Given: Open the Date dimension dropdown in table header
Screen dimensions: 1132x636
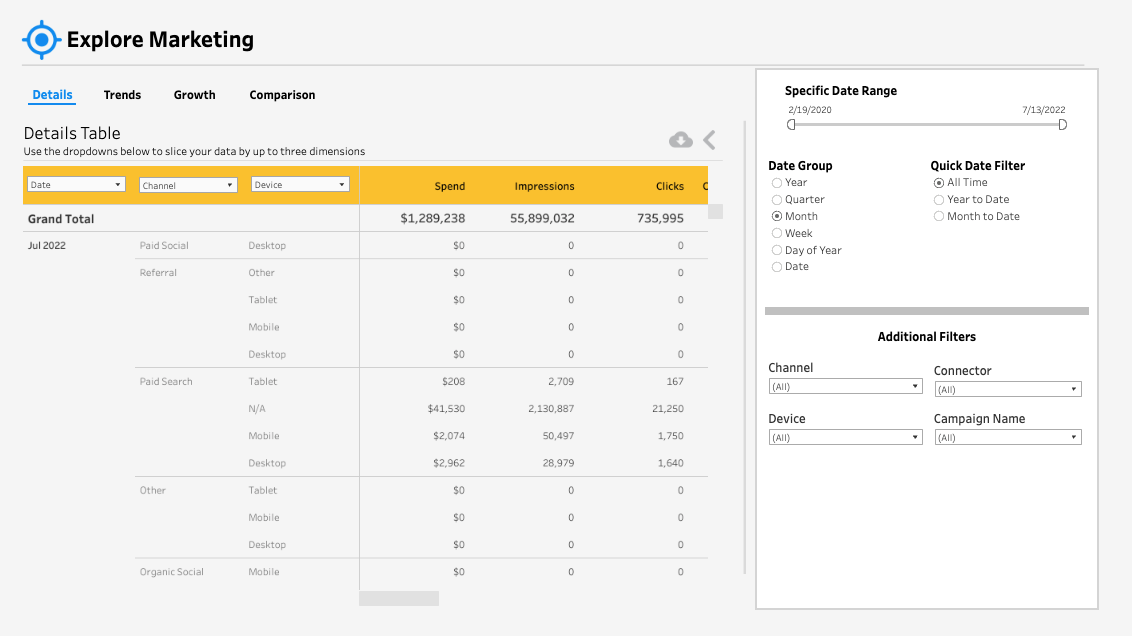Looking at the screenshot, I should [x=76, y=185].
